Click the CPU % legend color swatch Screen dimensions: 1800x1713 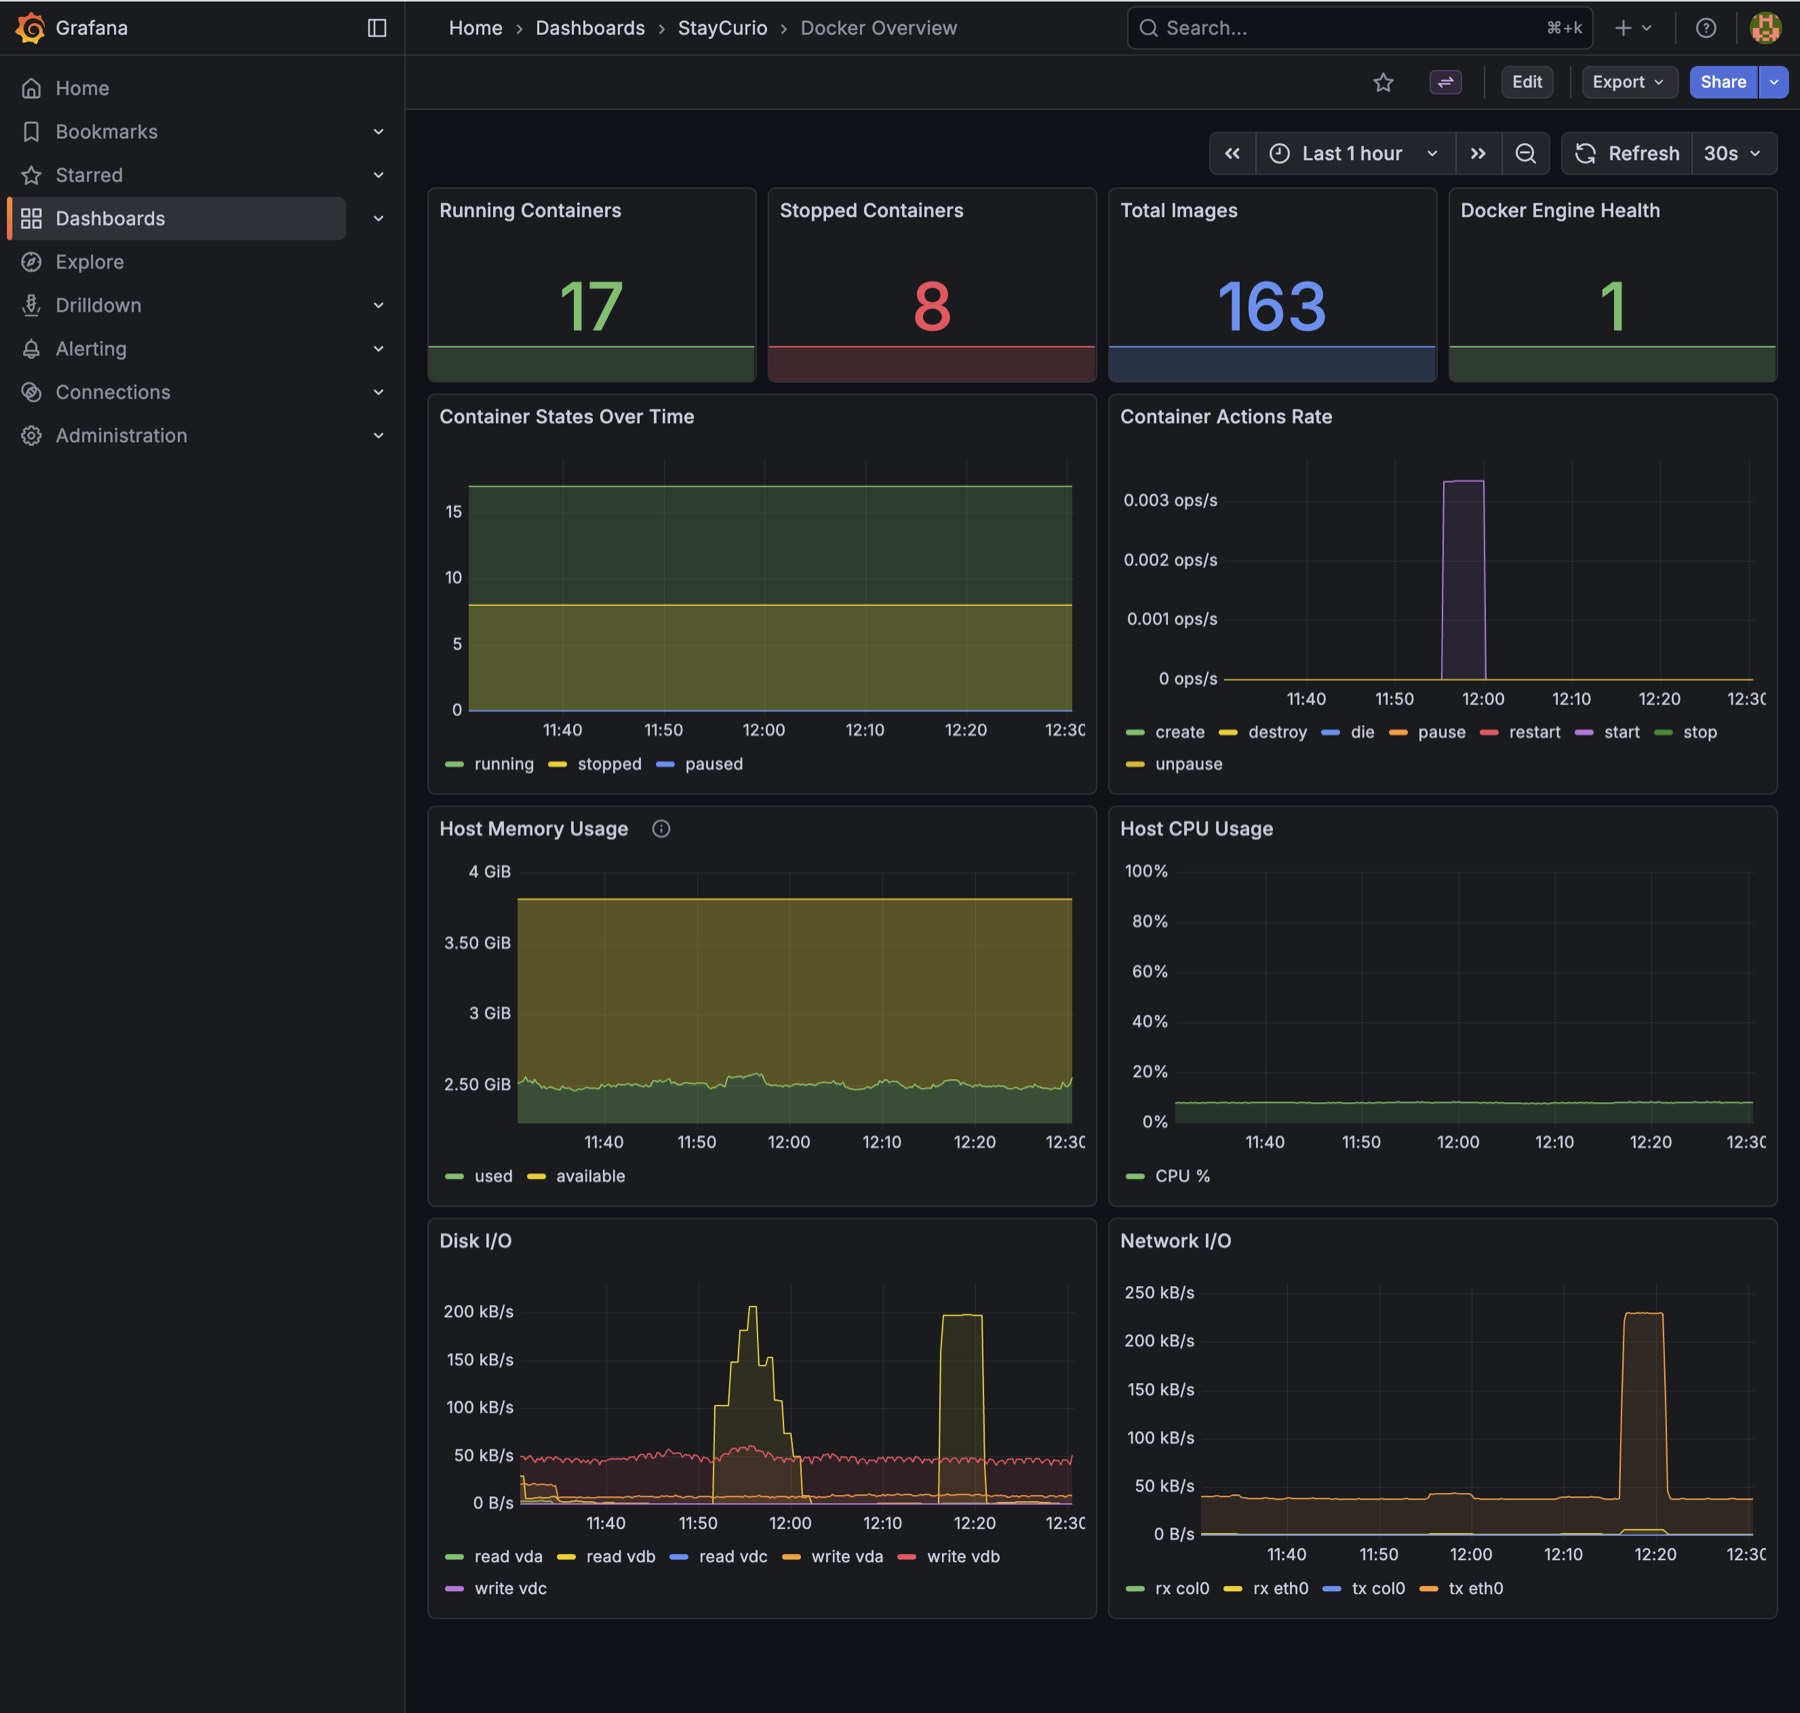pyautogui.click(x=1134, y=1177)
